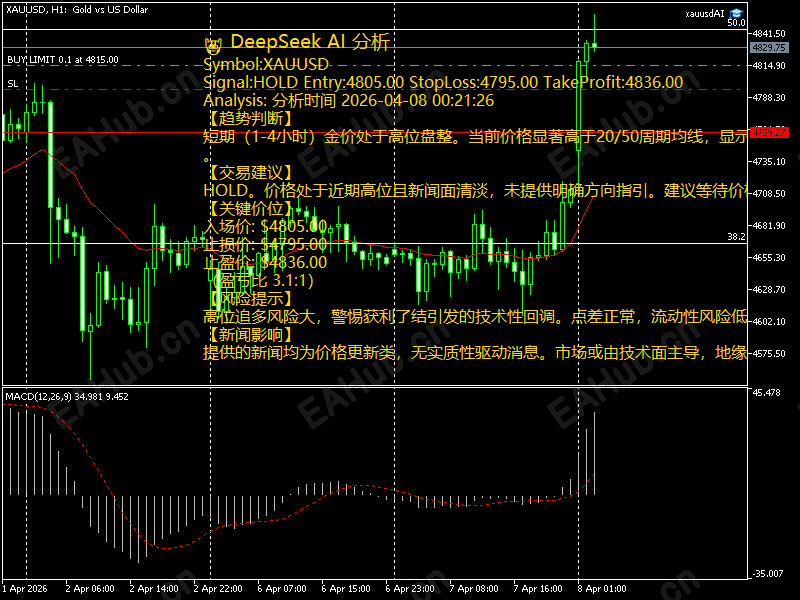
Task: Click the 2 Apr 06:00 time label
Action: tap(90, 589)
